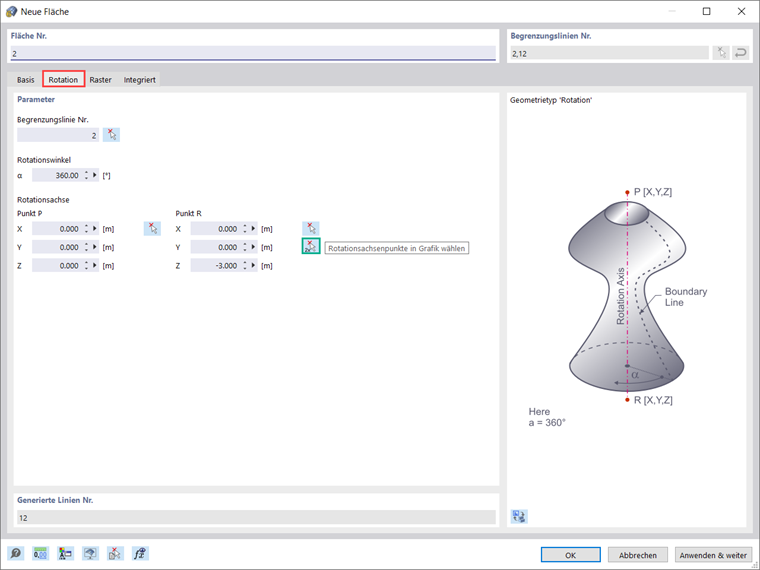Pick Begrenzungslinien graphically at top right
This screenshot has height=570, width=760.
pos(721,53)
